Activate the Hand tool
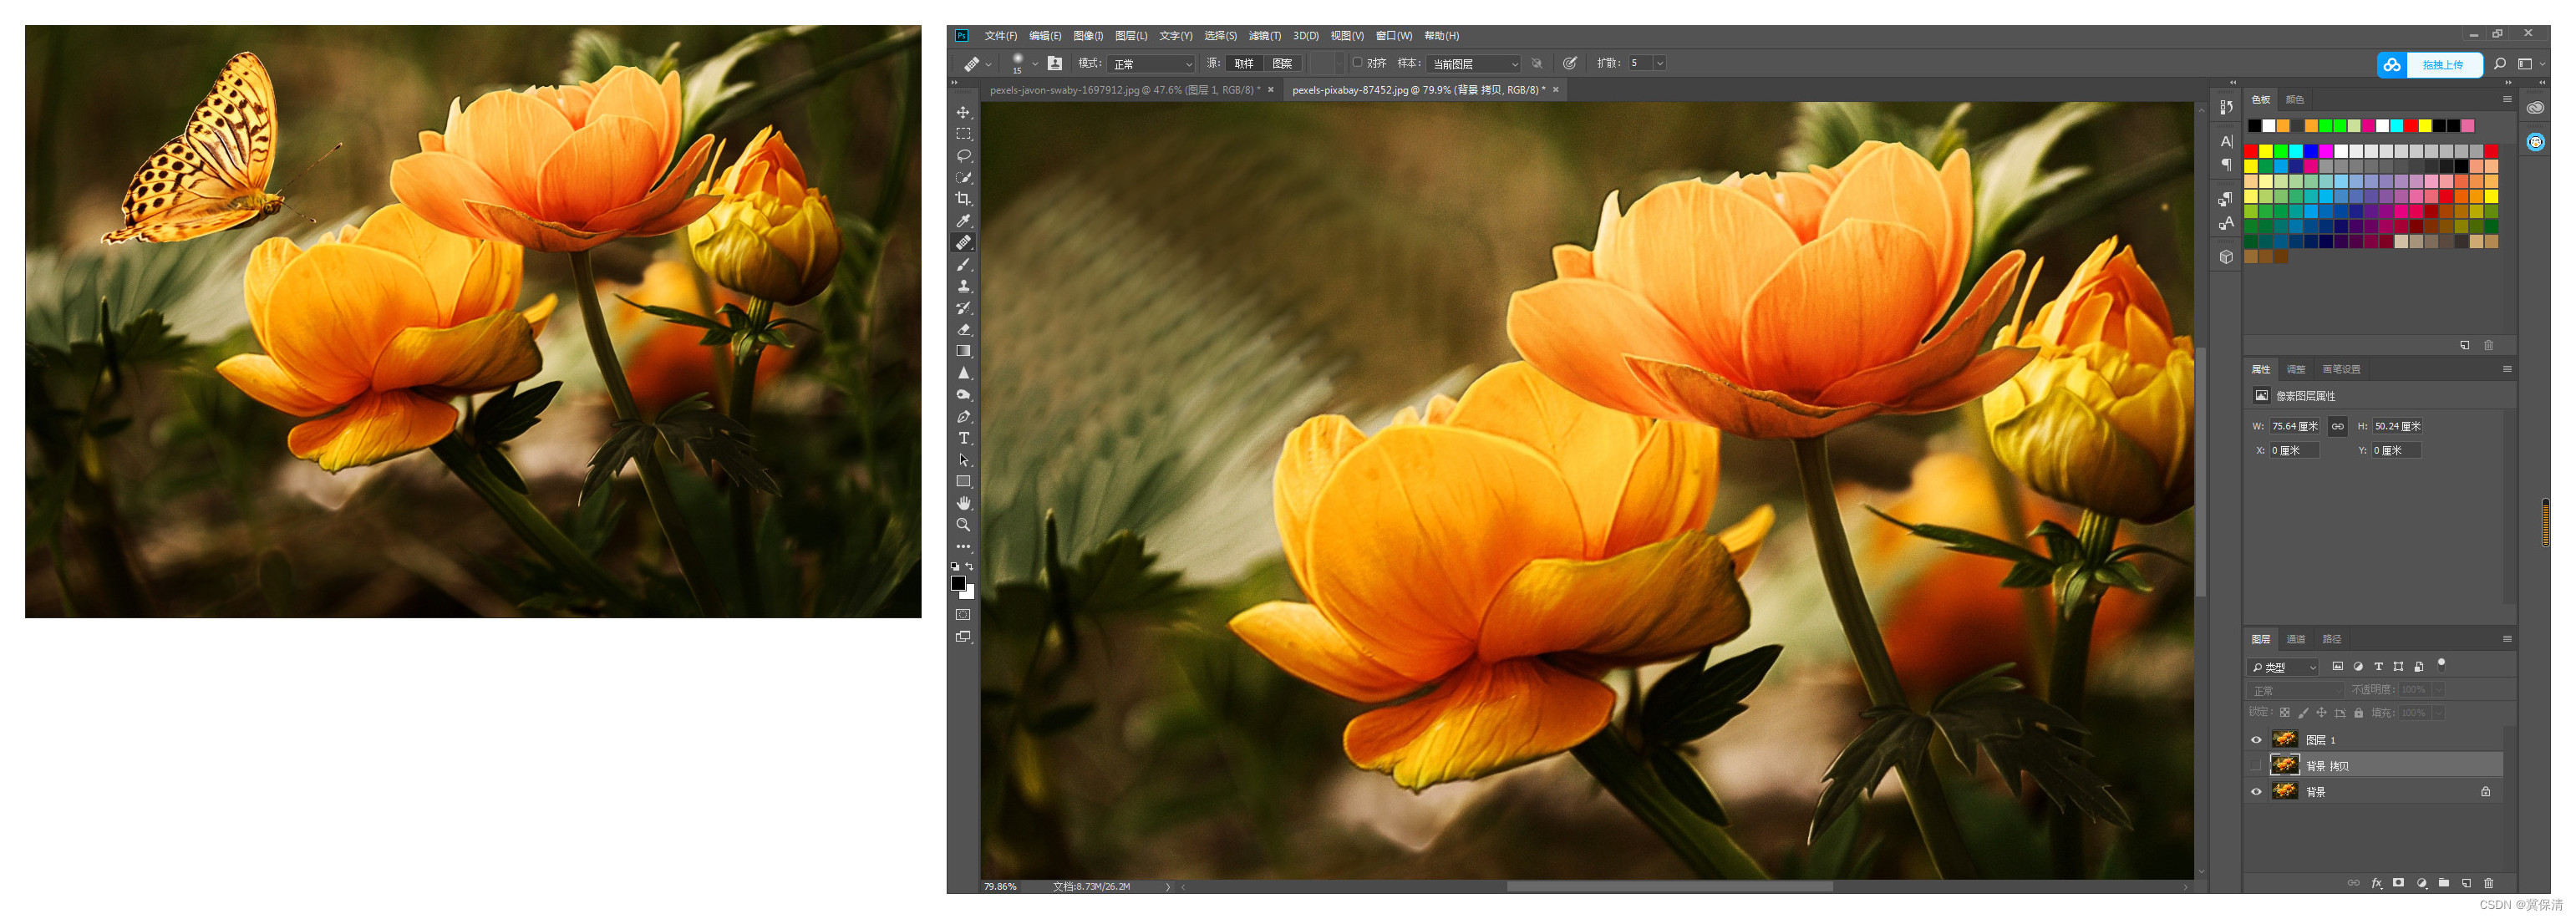 963,503
